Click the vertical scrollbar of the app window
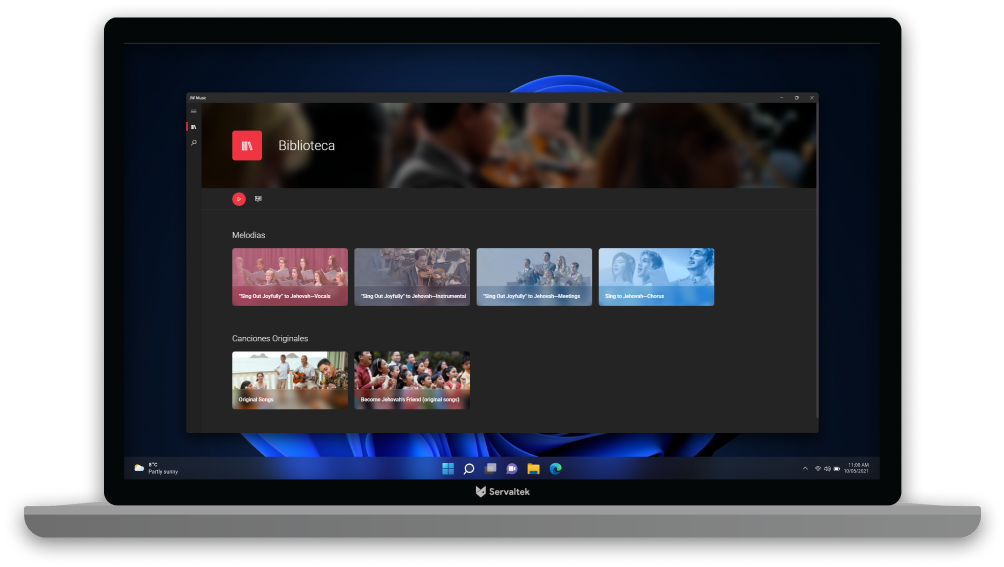1004x567 pixels. point(817,261)
